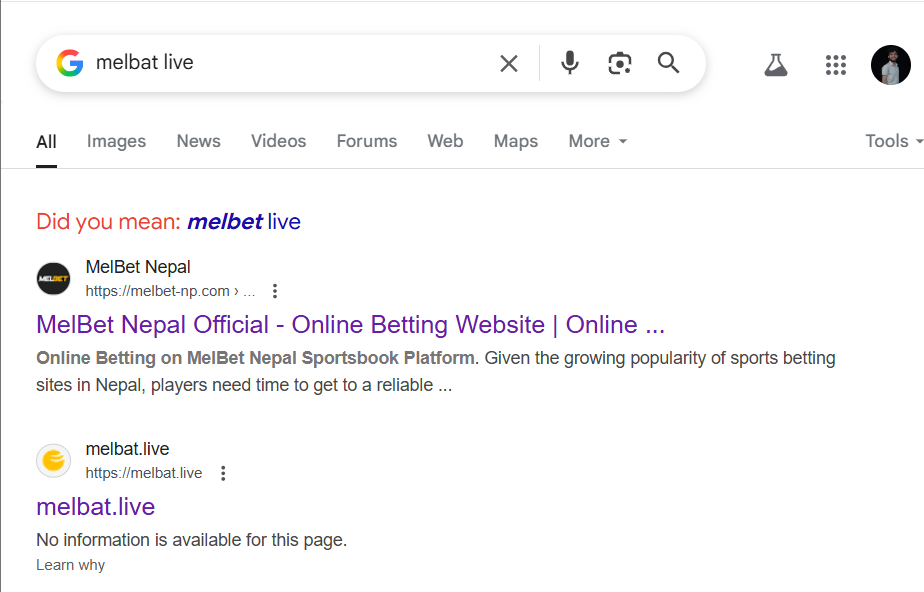Switch to the News tab

click(199, 141)
